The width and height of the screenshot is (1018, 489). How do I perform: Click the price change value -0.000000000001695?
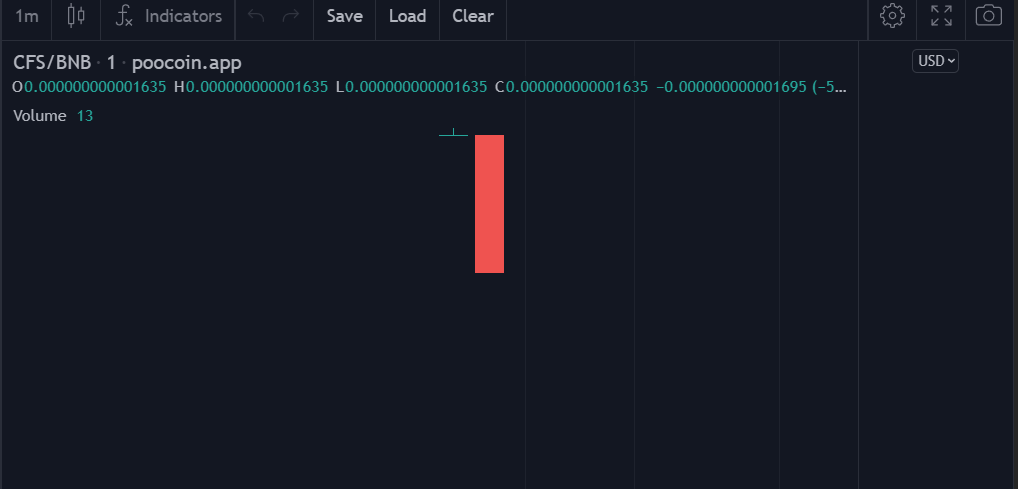click(731, 87)
